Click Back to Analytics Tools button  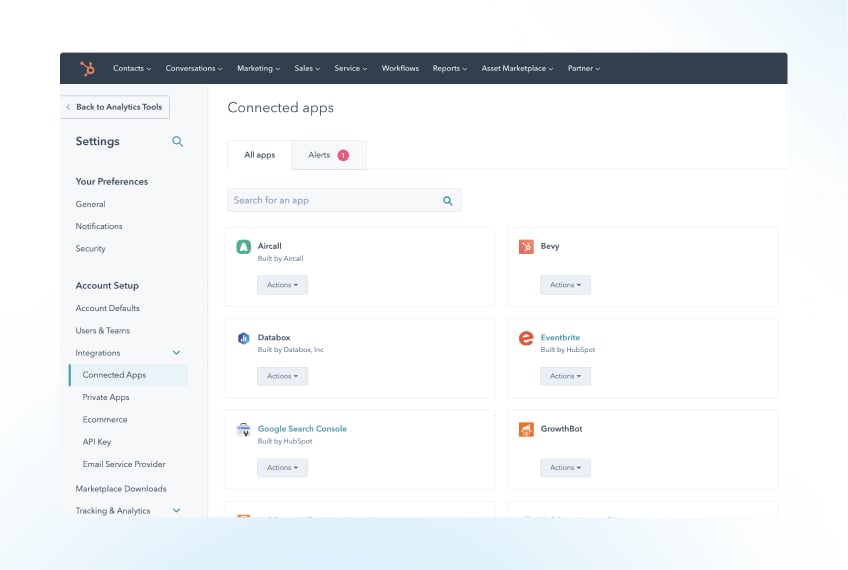[115, 107]
